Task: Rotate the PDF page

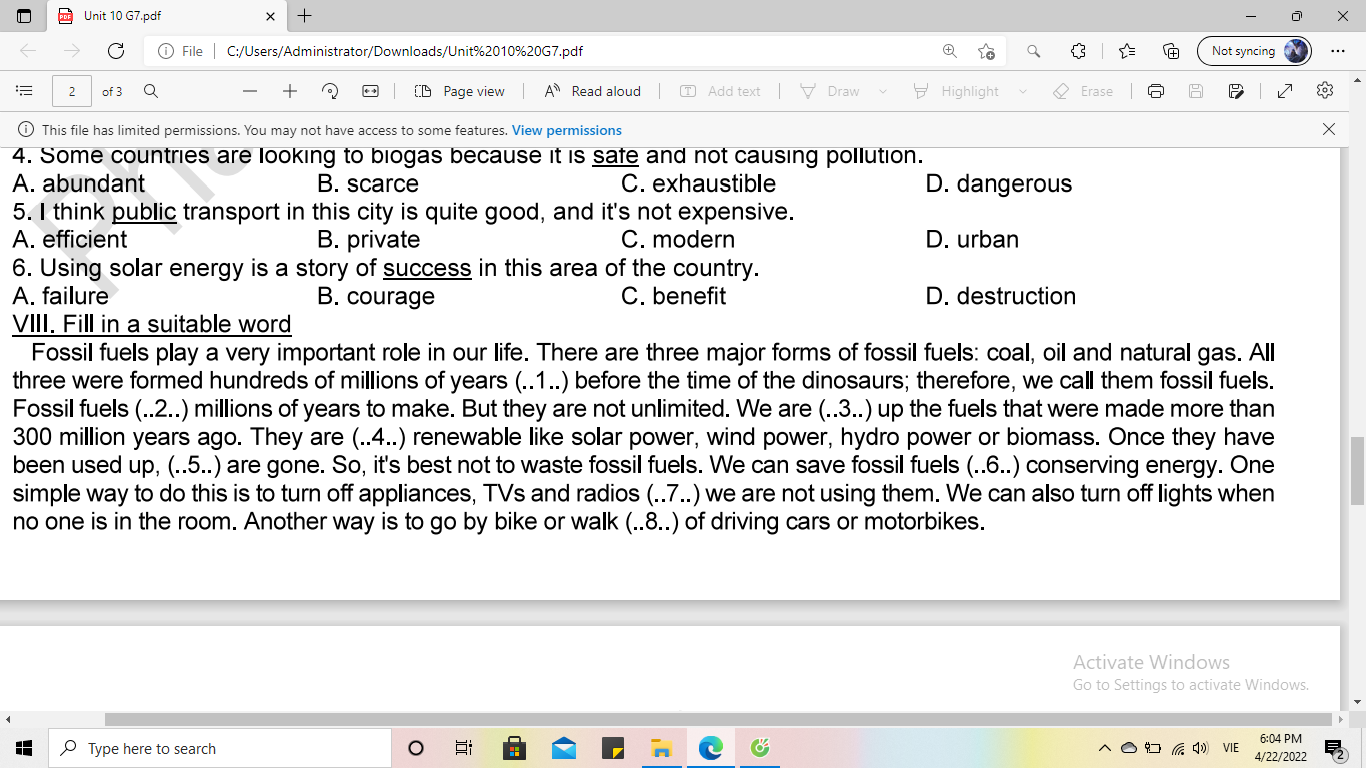Action: (x=330, y=91)
